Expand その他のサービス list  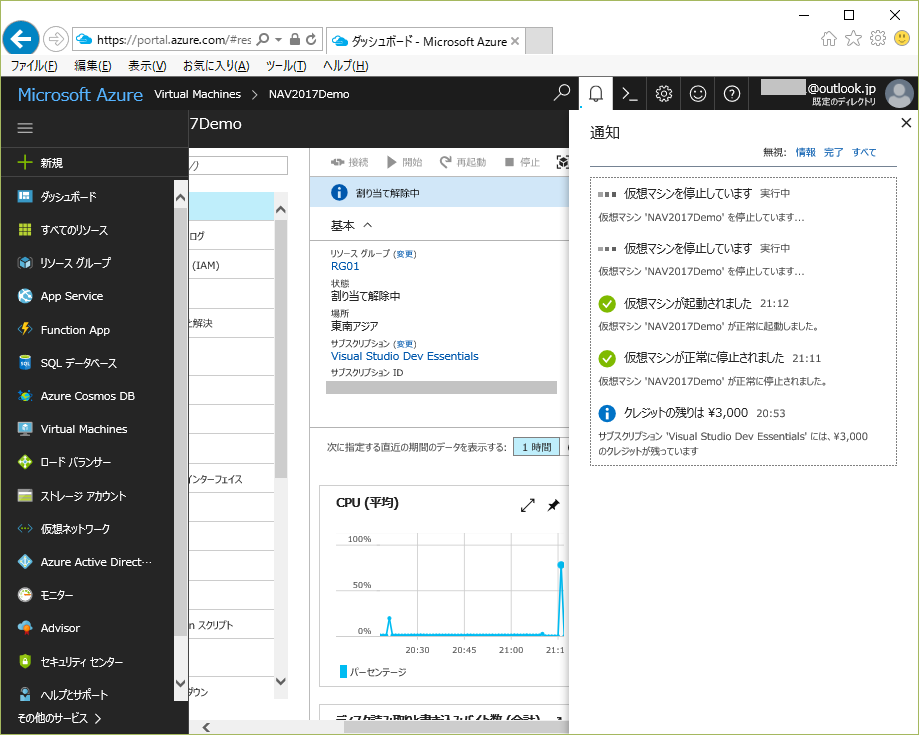click(x=59, y=718)
